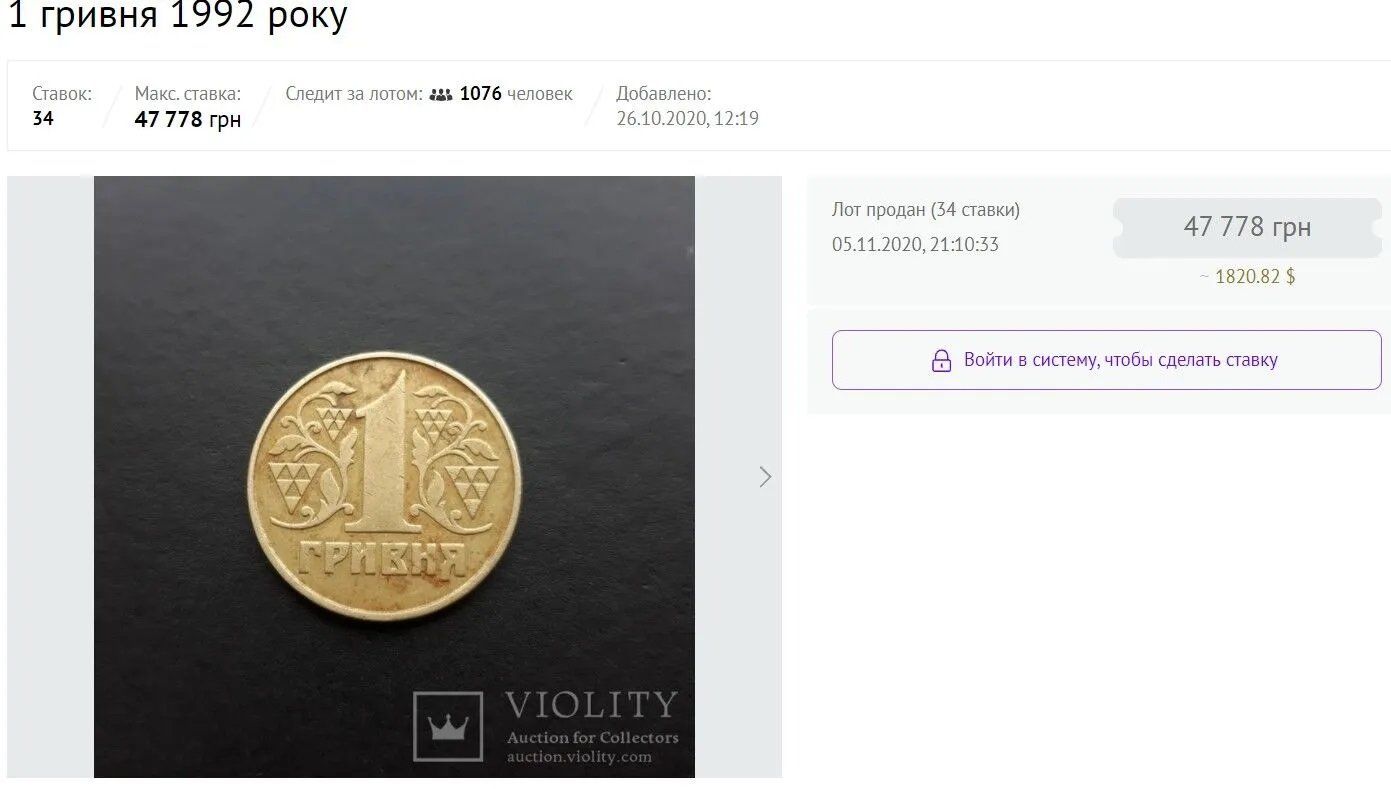Click the lot title '1 гривня 1992 року'

pos(178,16)
